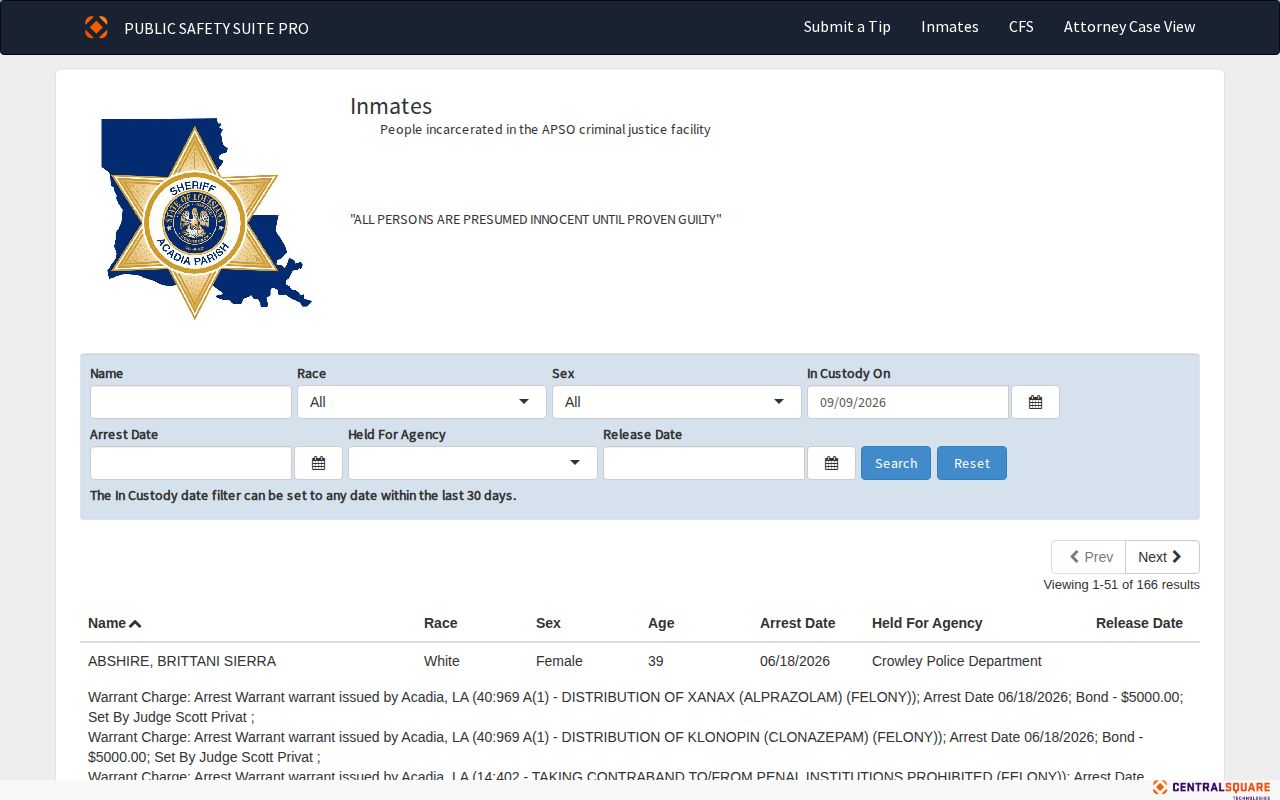
Task: Open the PUBLIC SAFETY SUITE PRO home link
Action: (216, 28)
